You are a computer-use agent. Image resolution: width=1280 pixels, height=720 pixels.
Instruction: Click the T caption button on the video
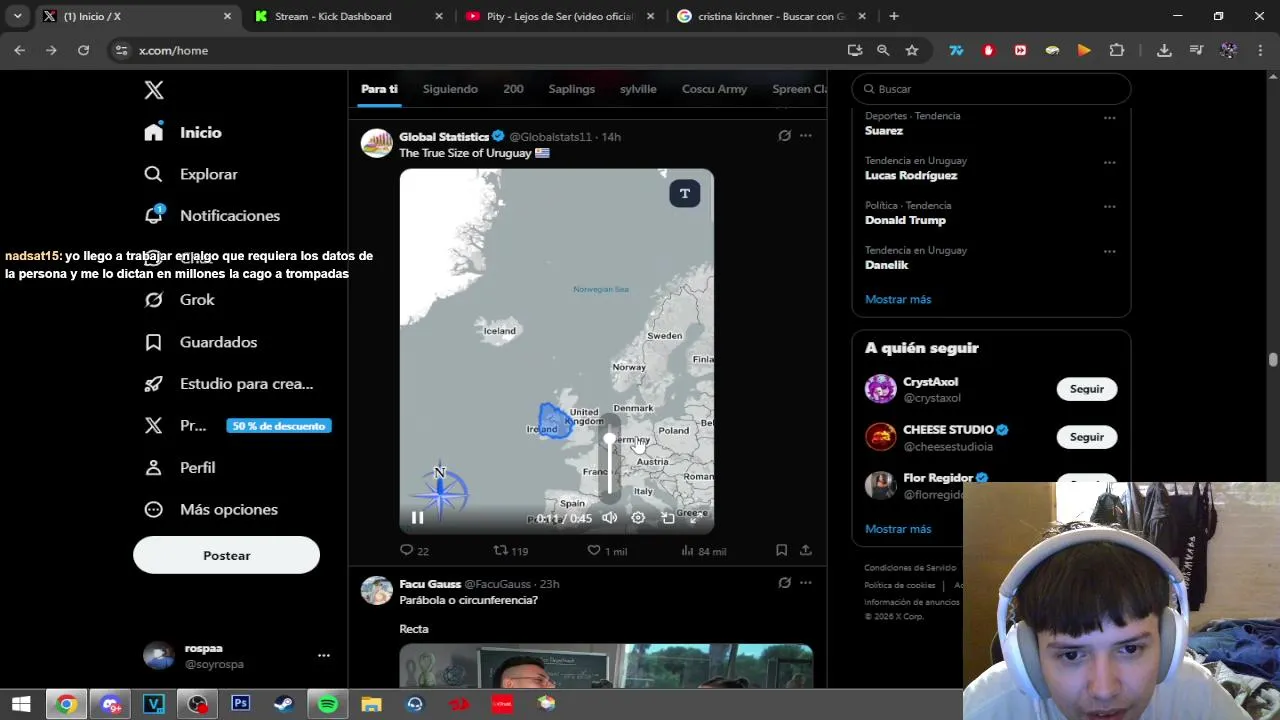[x=685, y=194]
